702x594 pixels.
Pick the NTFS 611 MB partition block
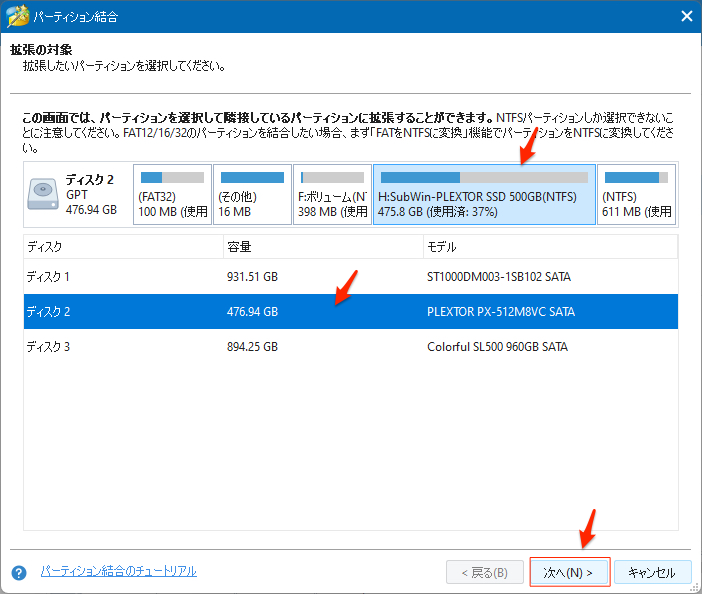[x=636, y=195]
